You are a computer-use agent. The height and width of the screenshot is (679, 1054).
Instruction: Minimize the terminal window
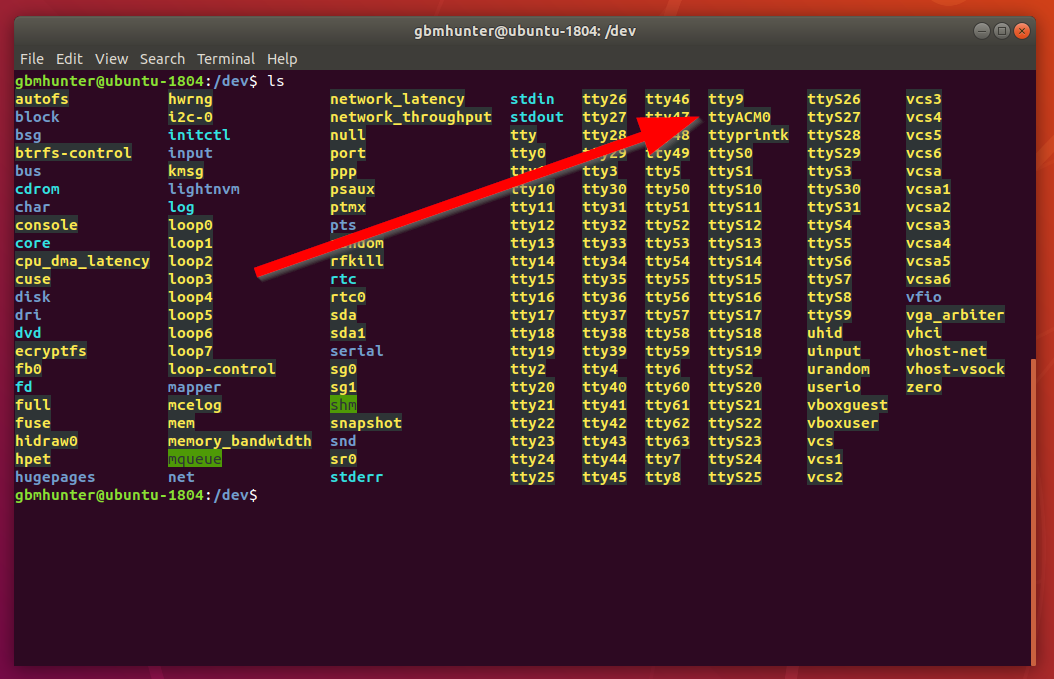tap(981, 31)
